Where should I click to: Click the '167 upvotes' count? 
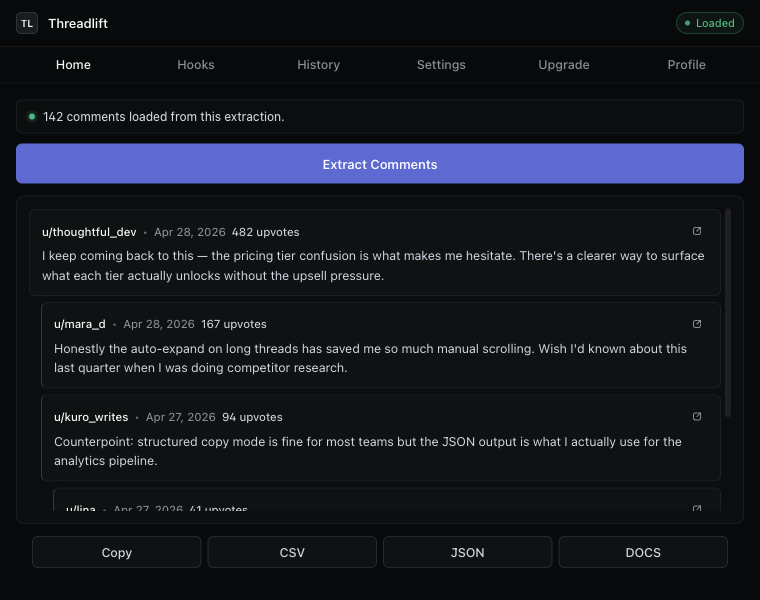[234, 324]
